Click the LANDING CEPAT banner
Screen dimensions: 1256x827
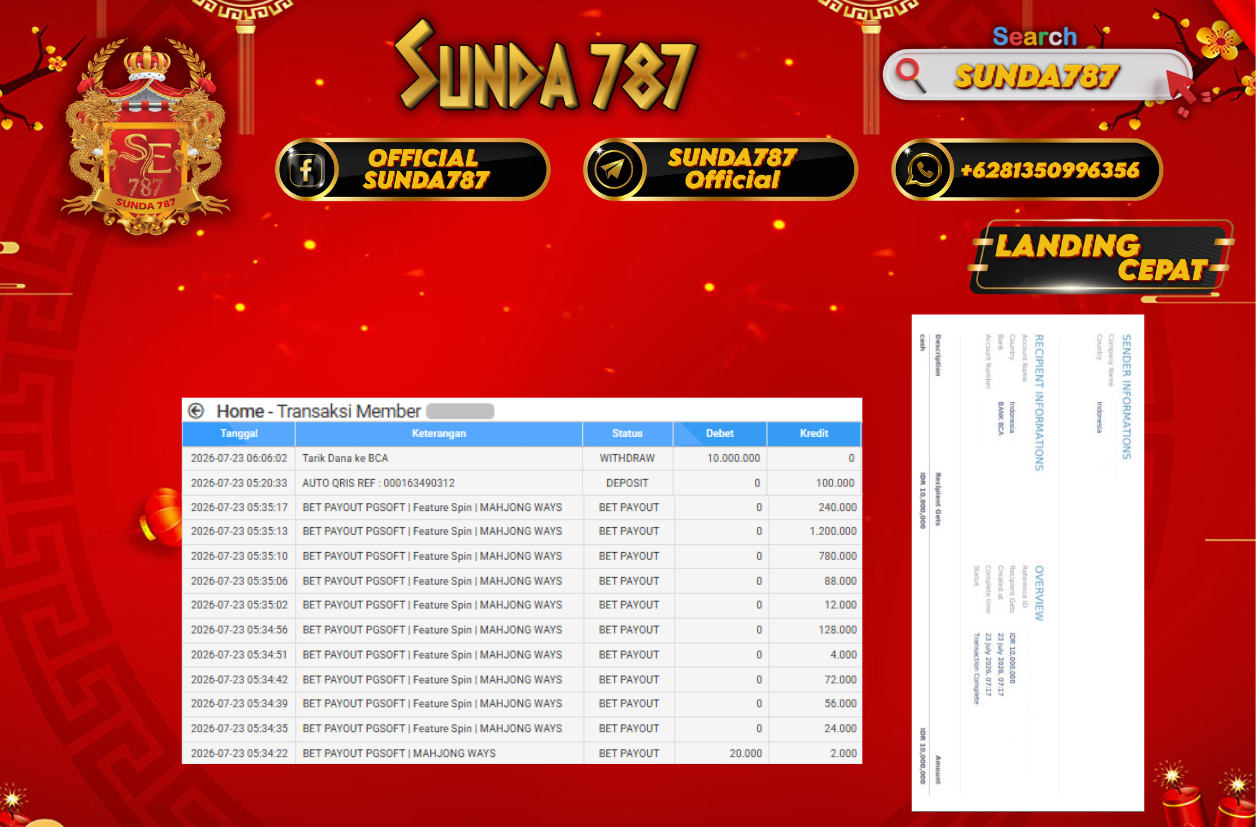click(1100, 257)
